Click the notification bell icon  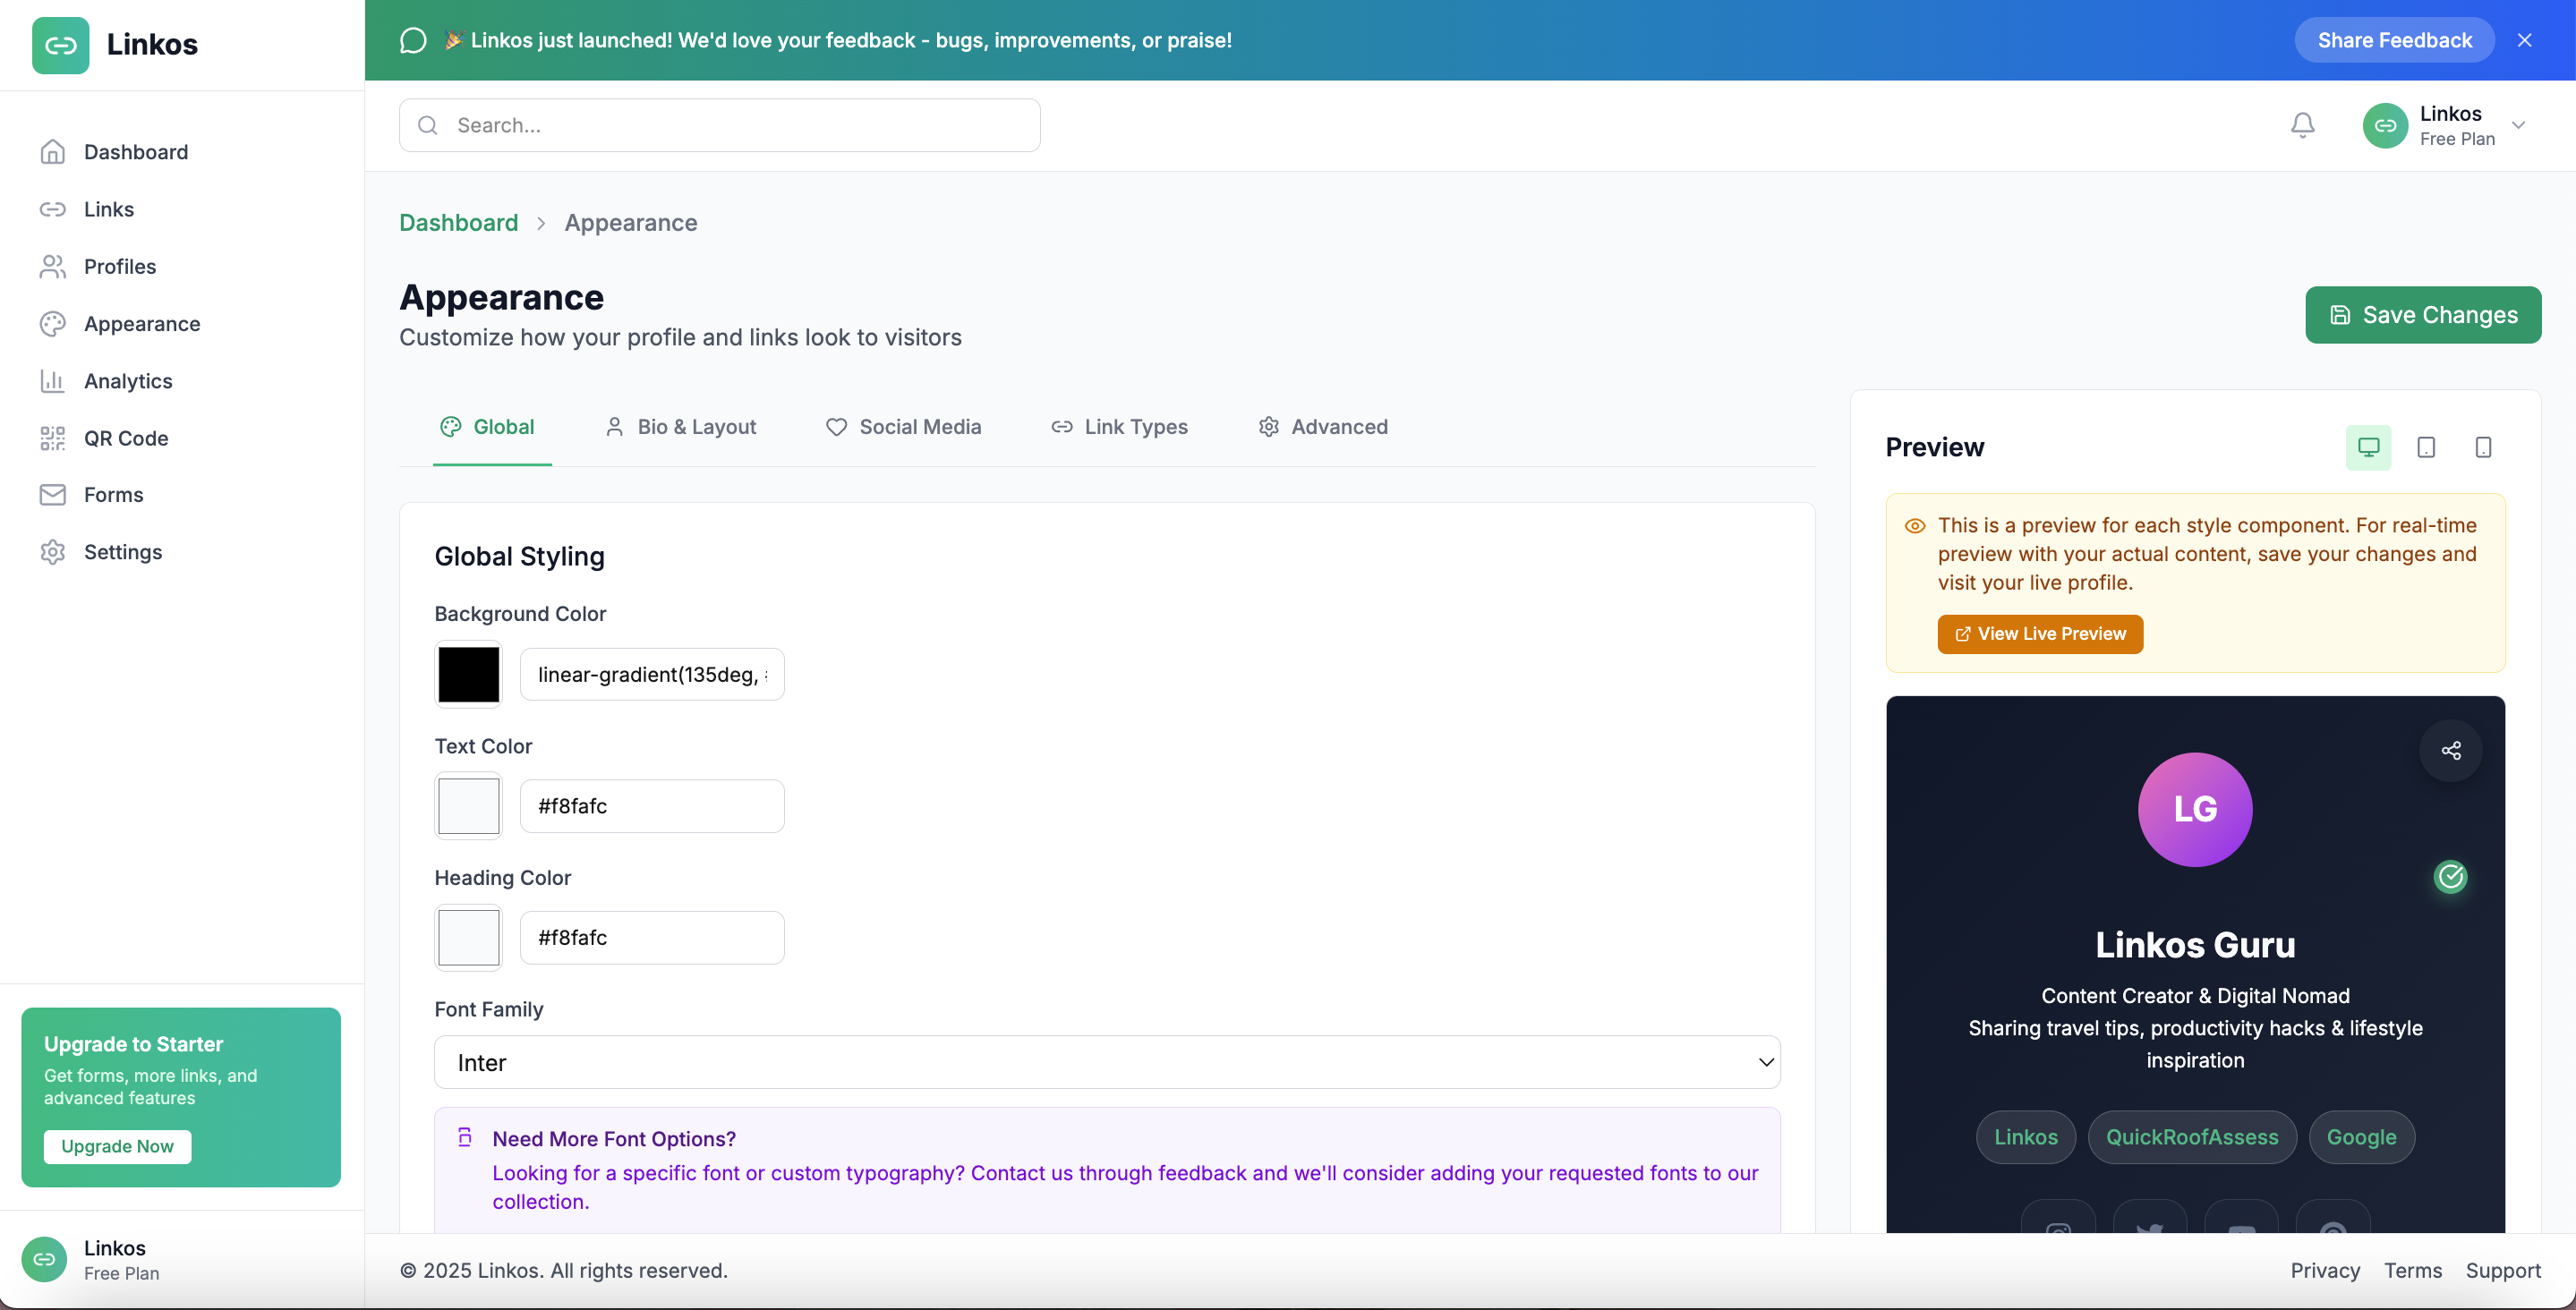coord(2302,125)
